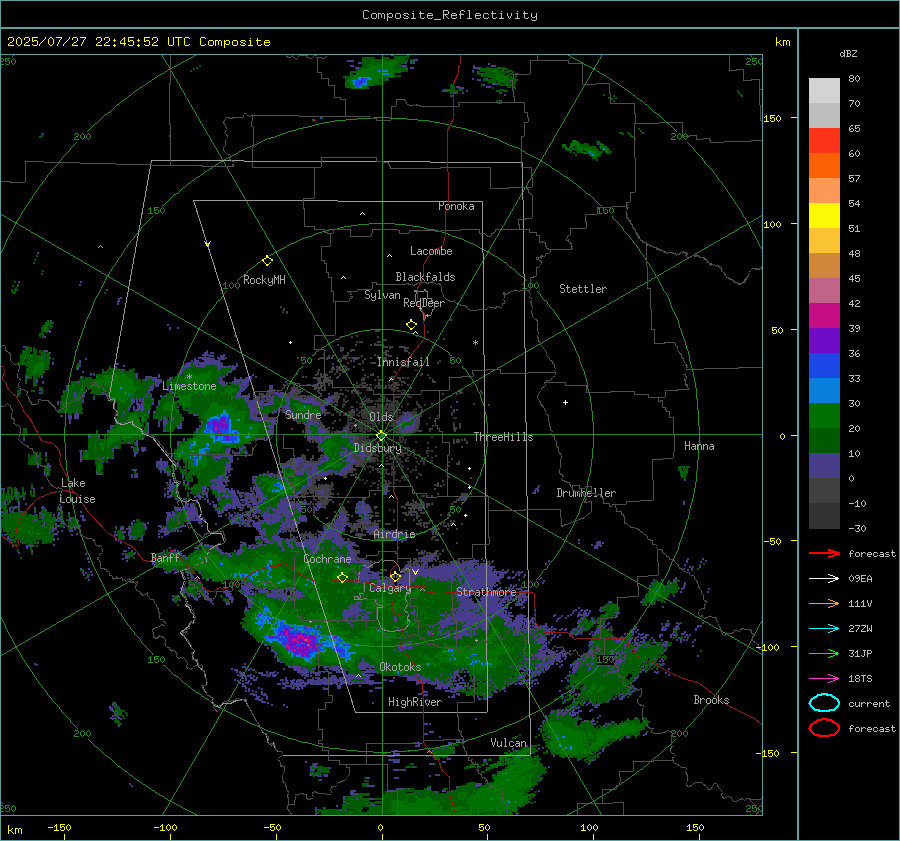
Task: Click the ThreeHills label
Action: (x=503, y=437)
